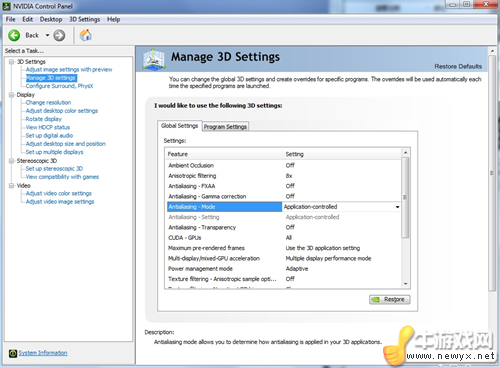Select Adjust image settings with preview
The image size is (500, 368).
click(69, 69)
